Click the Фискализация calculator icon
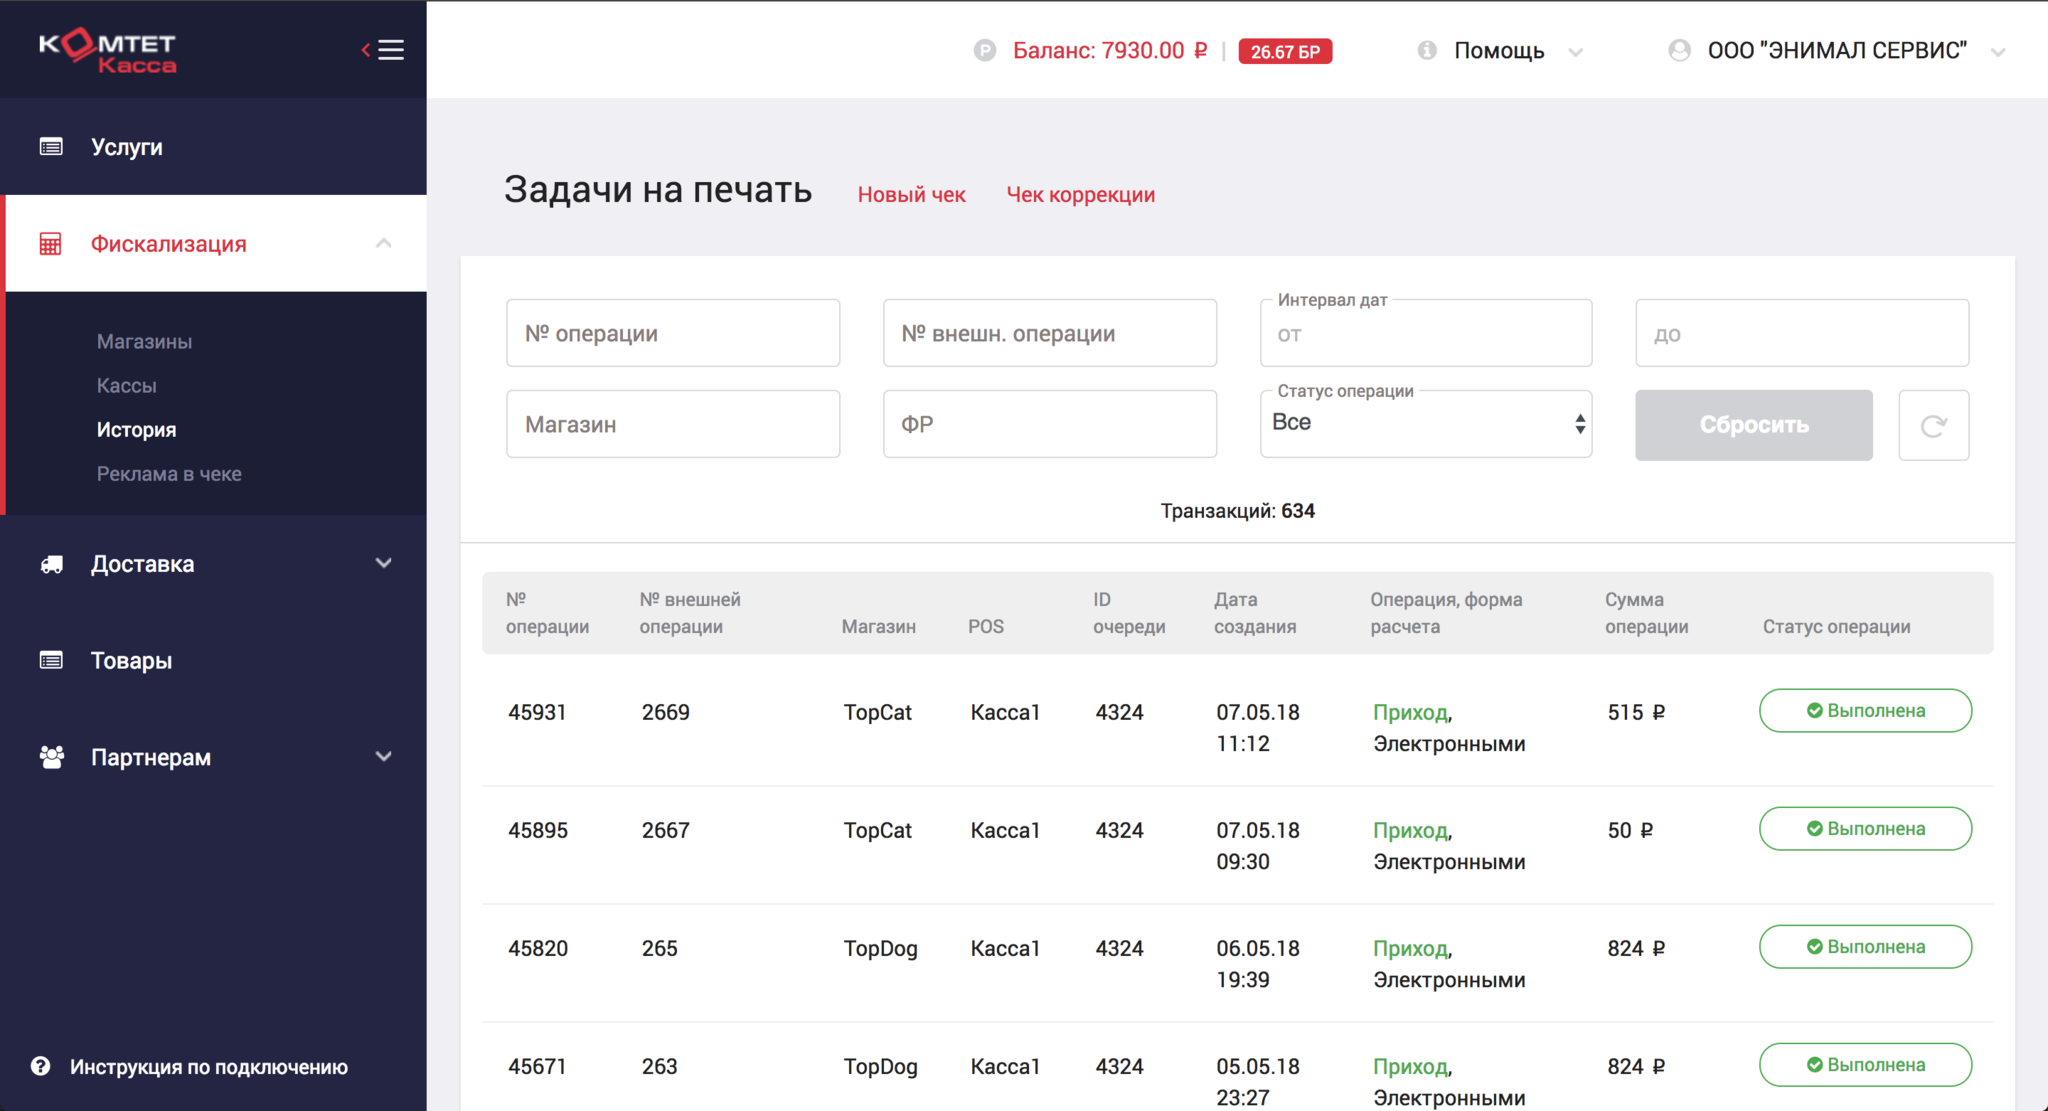Viewport: 2048px width, 1111px height. [x=51, y=244]
